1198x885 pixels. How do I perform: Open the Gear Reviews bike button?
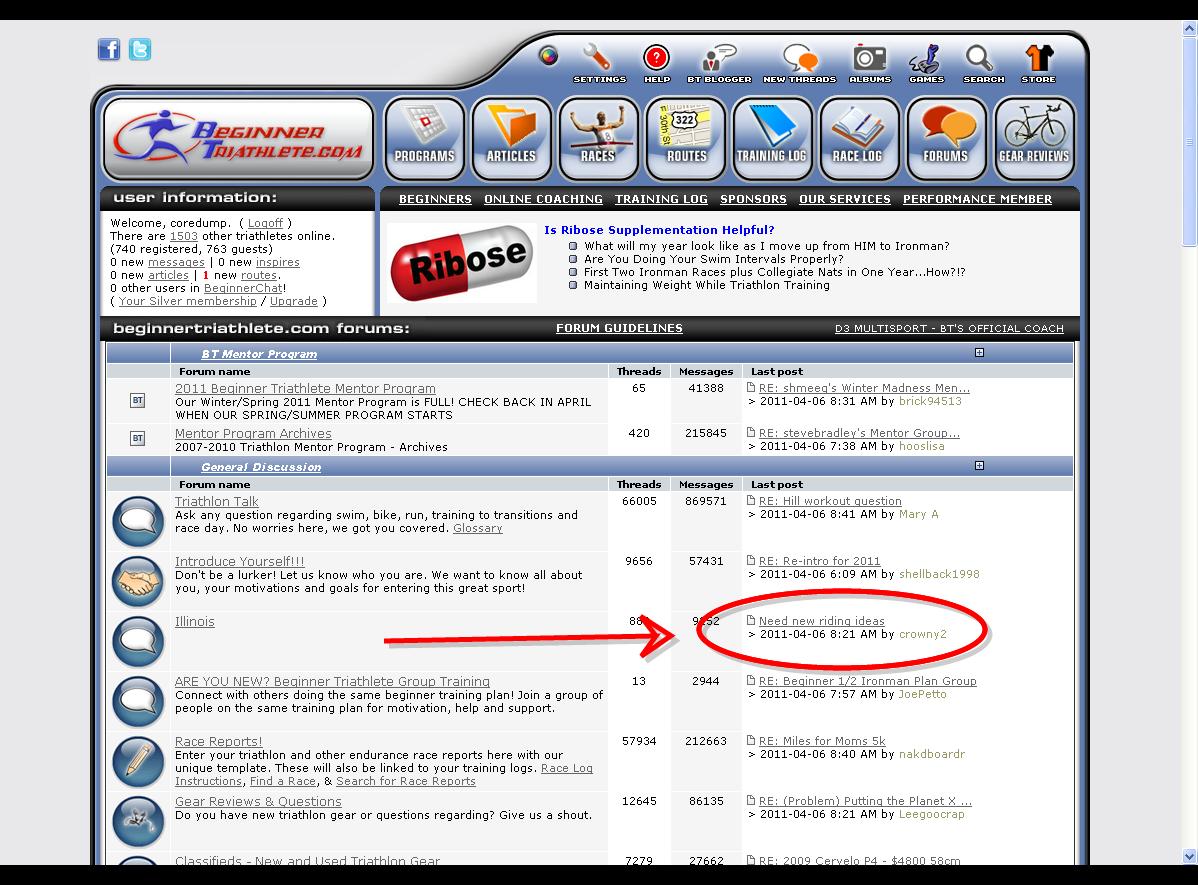[1034, 138]
